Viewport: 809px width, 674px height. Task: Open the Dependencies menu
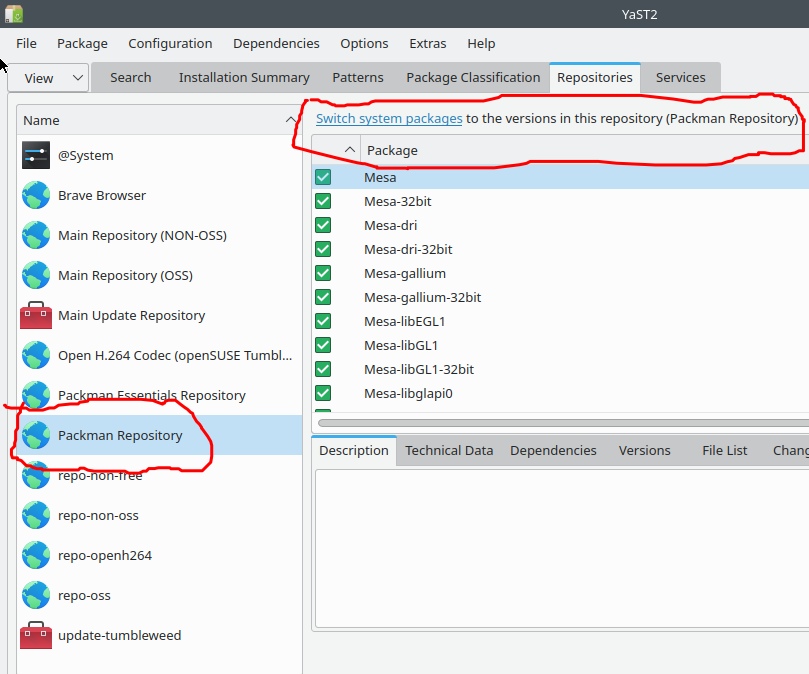276,43
